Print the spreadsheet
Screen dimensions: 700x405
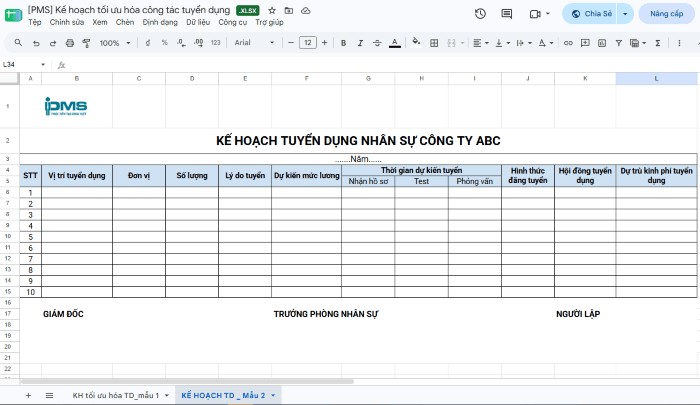[70, 43]
